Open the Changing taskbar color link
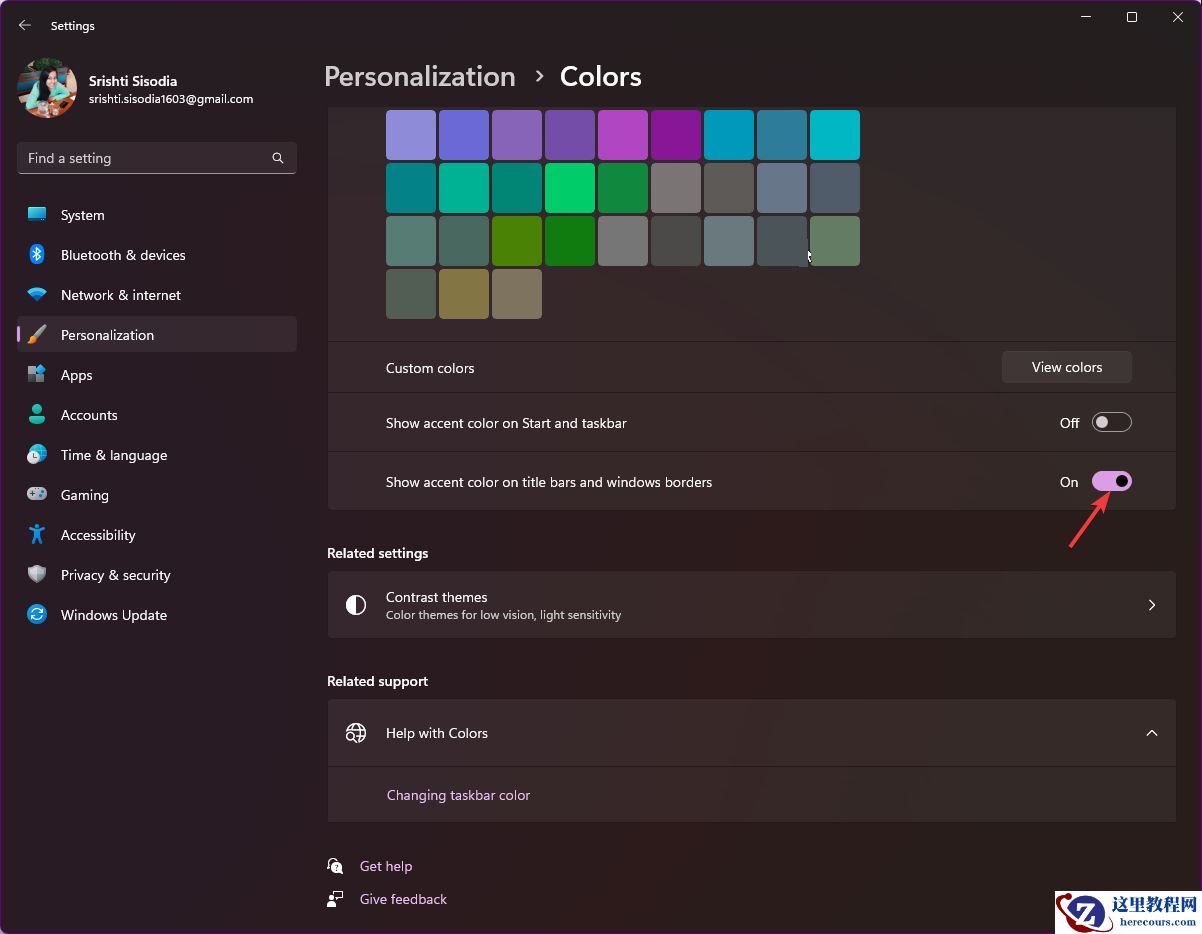Image resolution: width=1202 pixels, height=934 pixels. [458, 795]
